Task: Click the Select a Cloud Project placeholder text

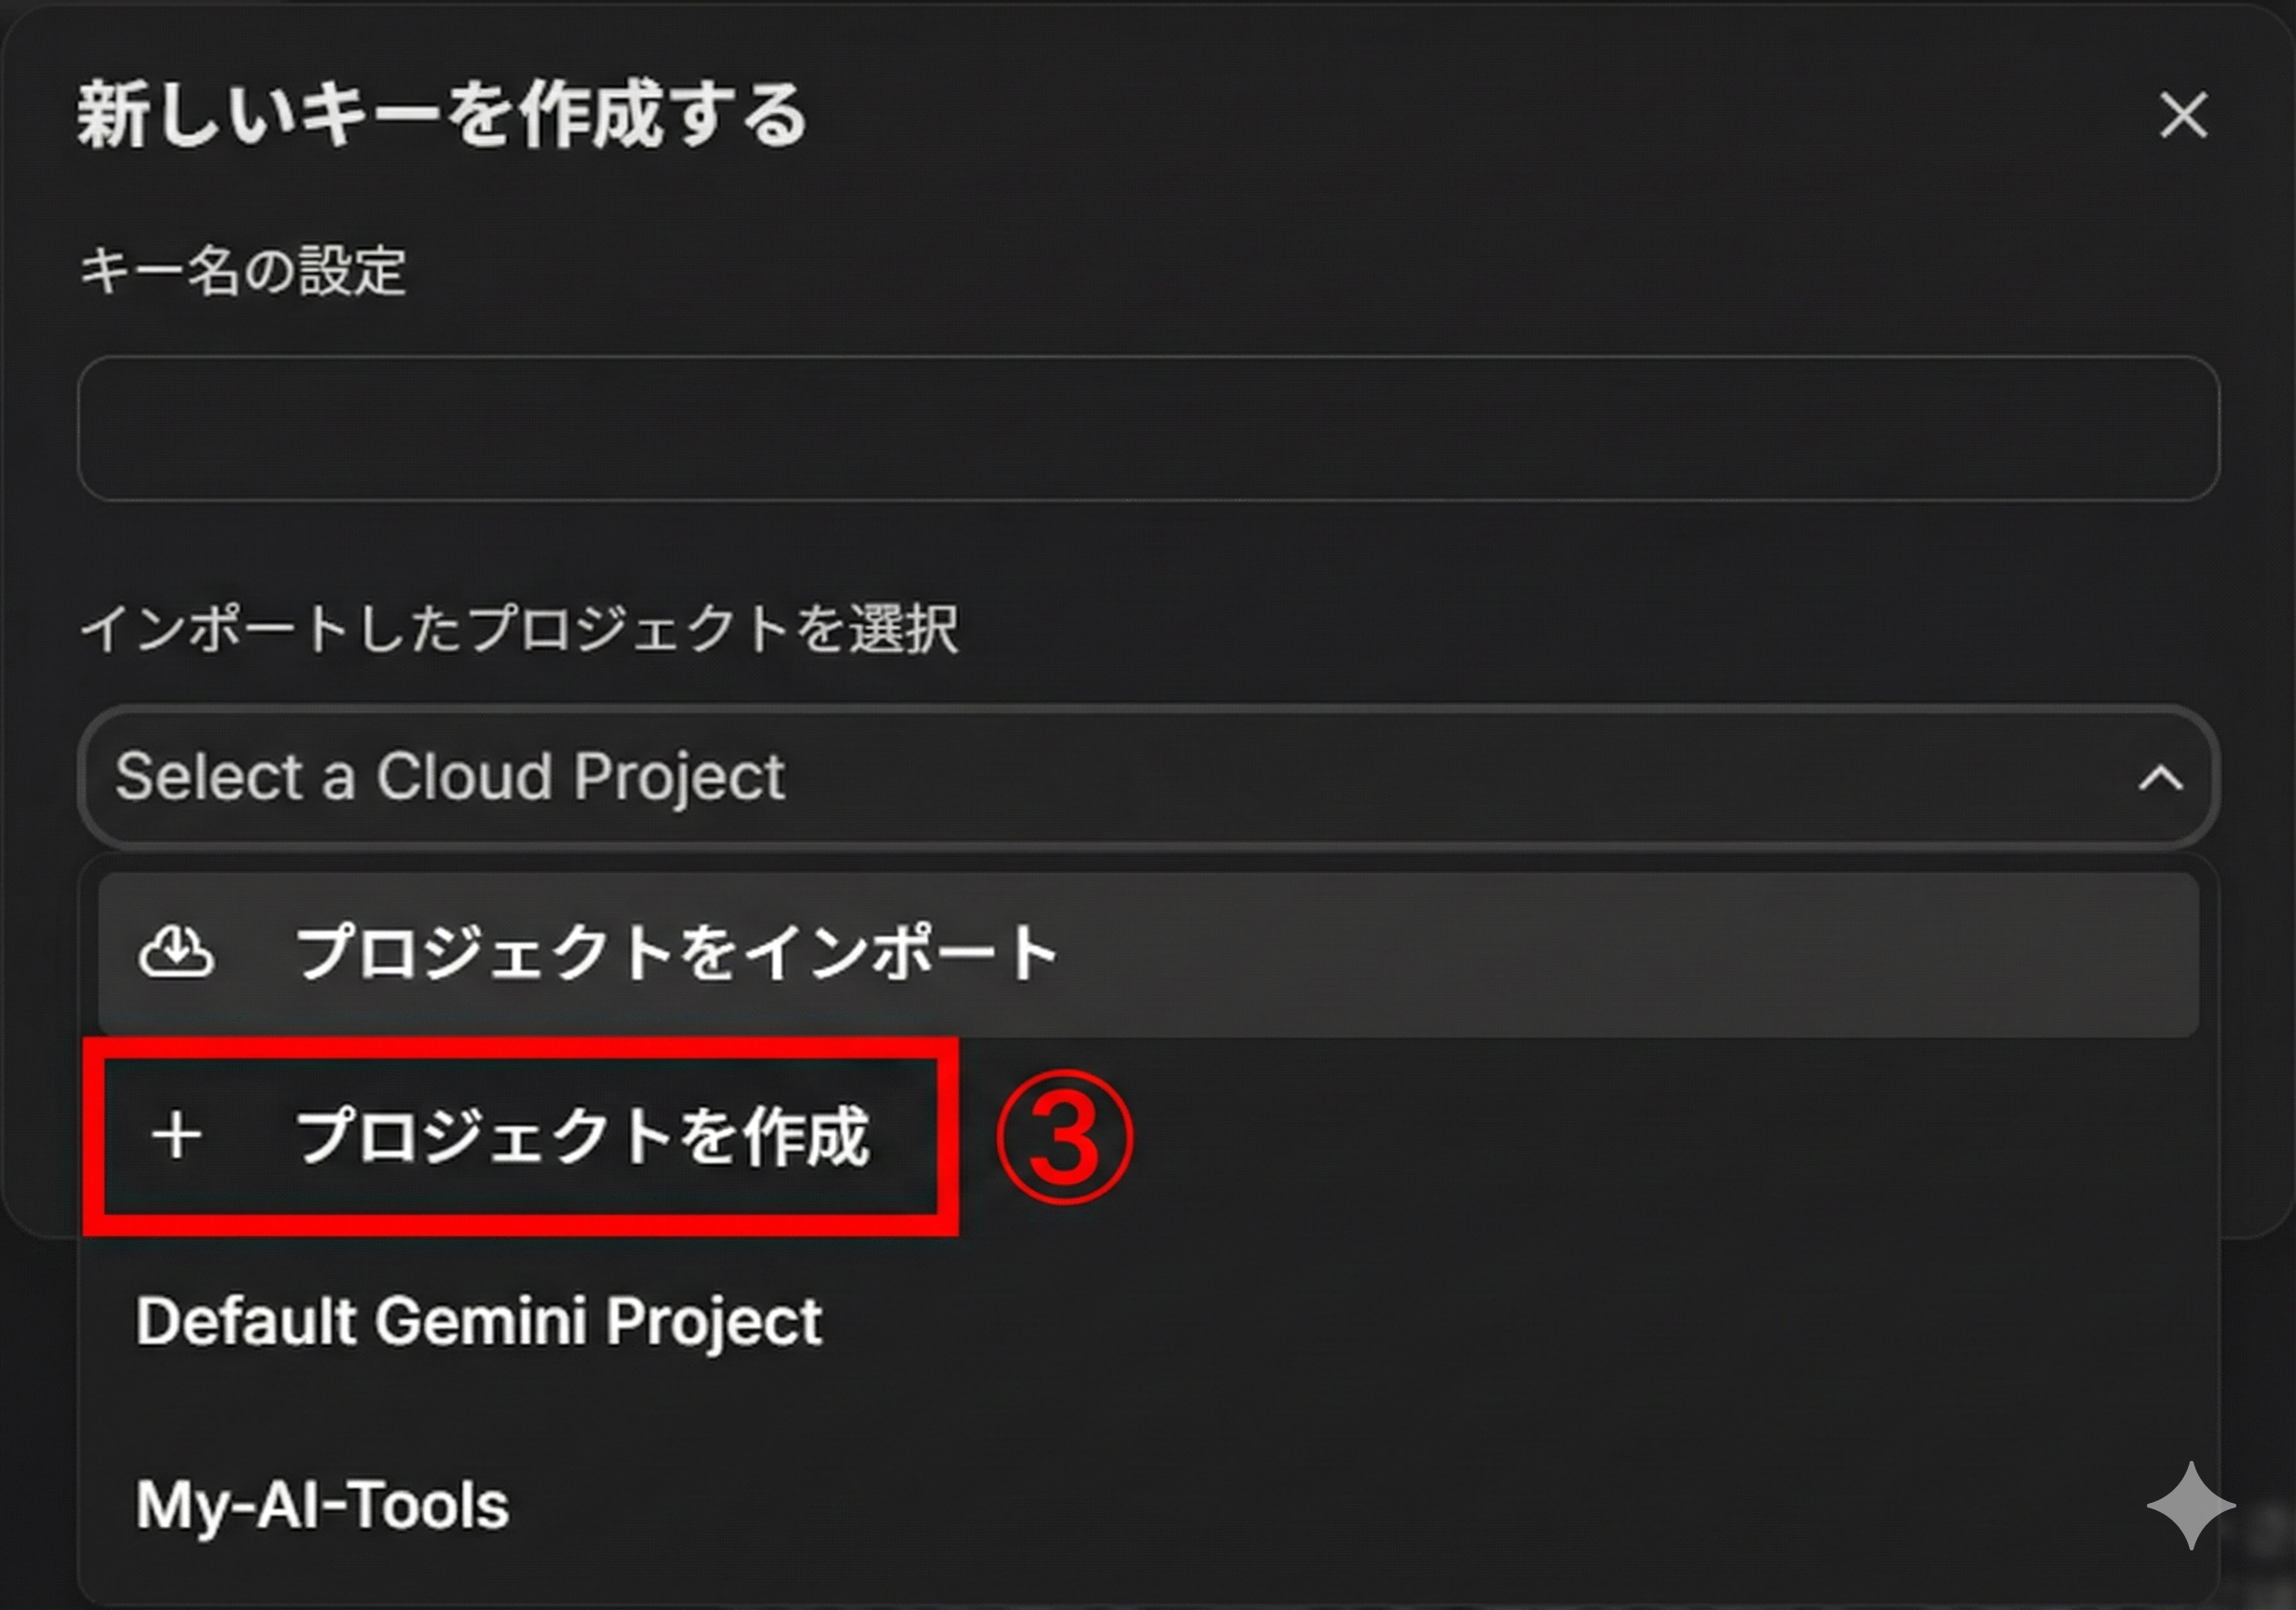Action: pos(449,777)
